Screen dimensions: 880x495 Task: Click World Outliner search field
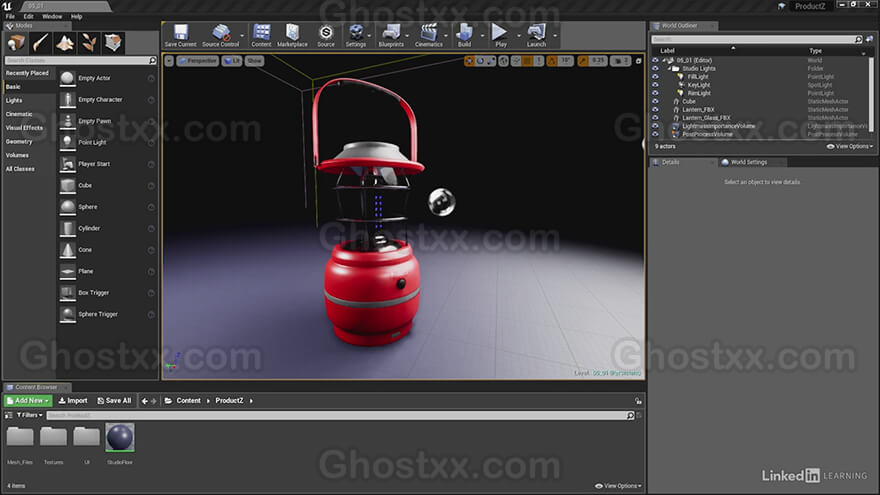[x=757, y=39]
